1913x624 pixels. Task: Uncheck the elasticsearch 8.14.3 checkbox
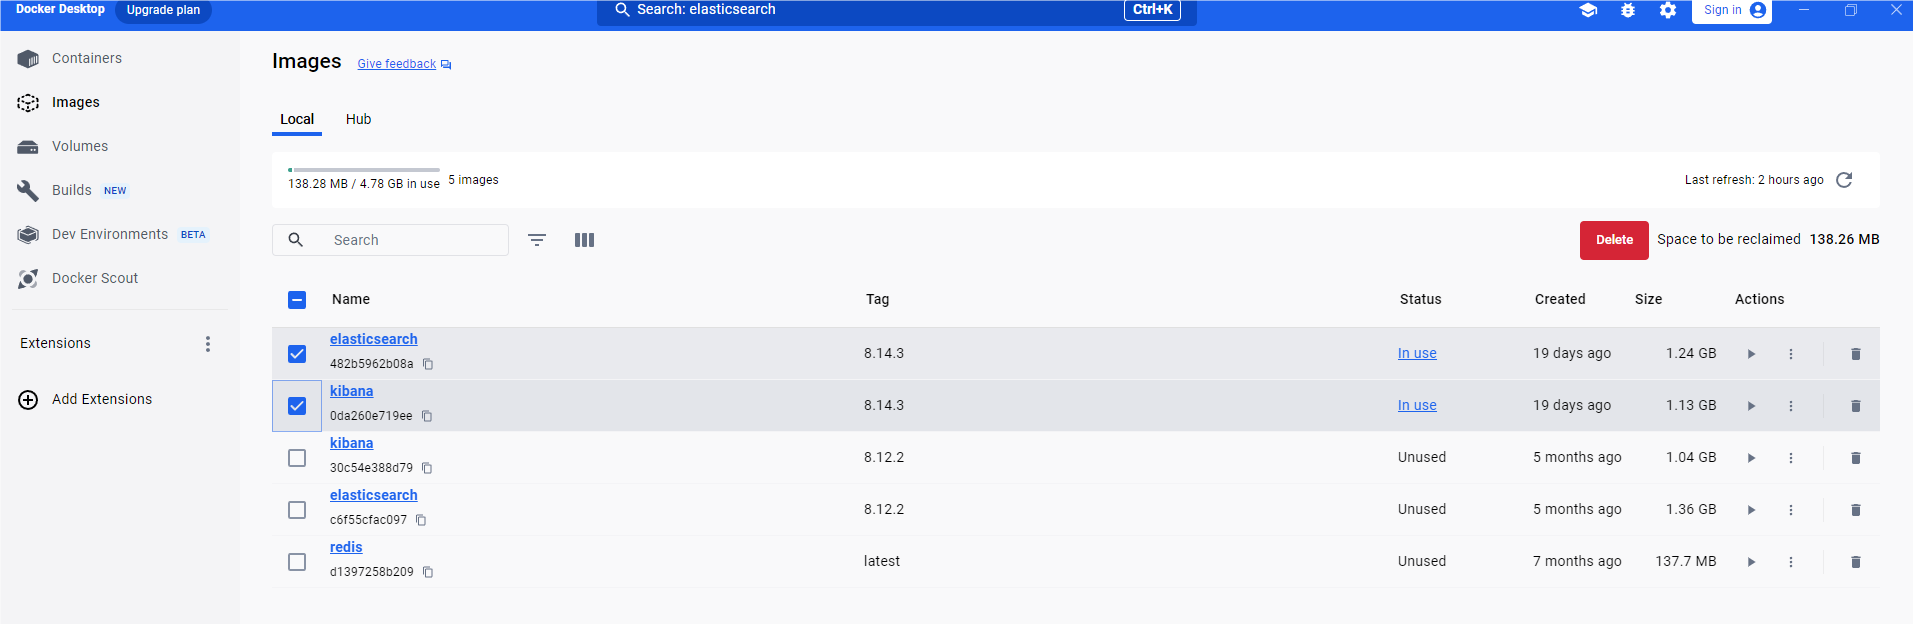[x=297, y=354]
